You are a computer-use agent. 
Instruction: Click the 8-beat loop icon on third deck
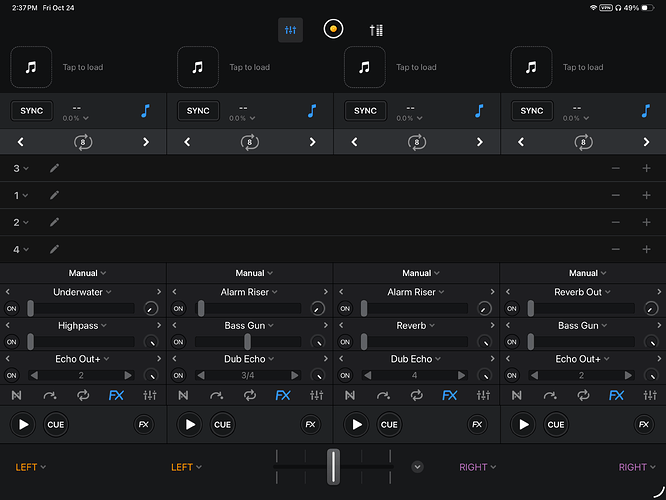pos(417,142)
